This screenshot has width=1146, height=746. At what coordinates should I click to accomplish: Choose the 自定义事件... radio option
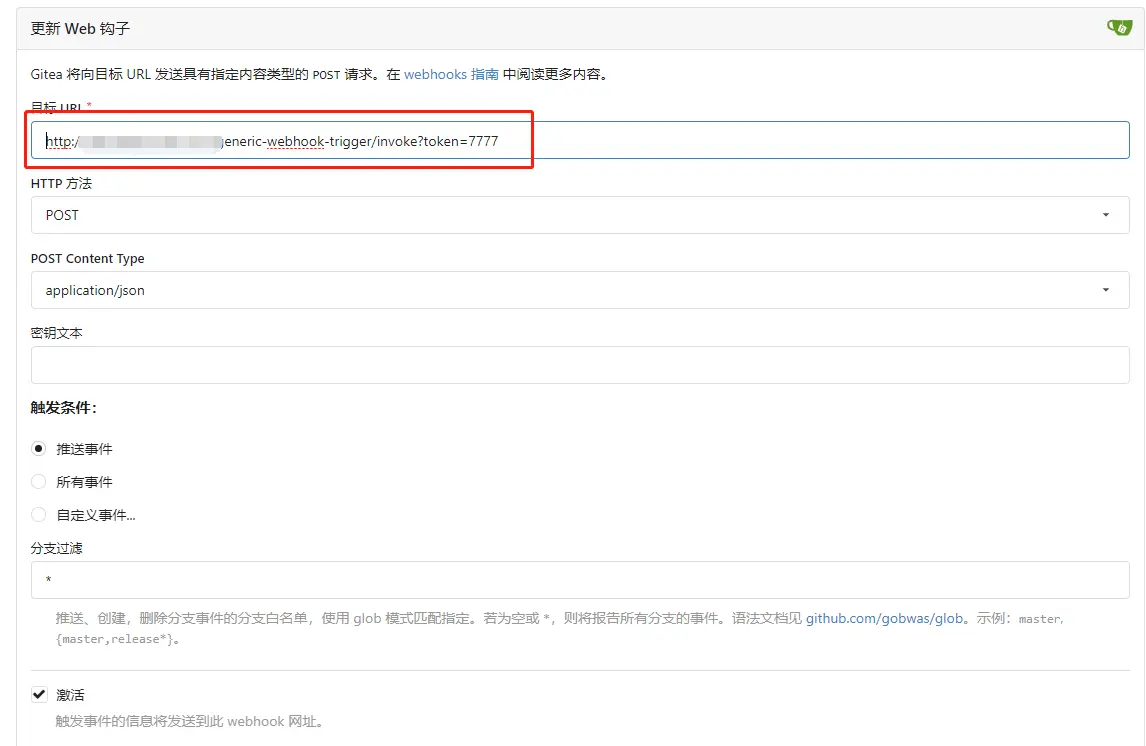click(39, 515)
